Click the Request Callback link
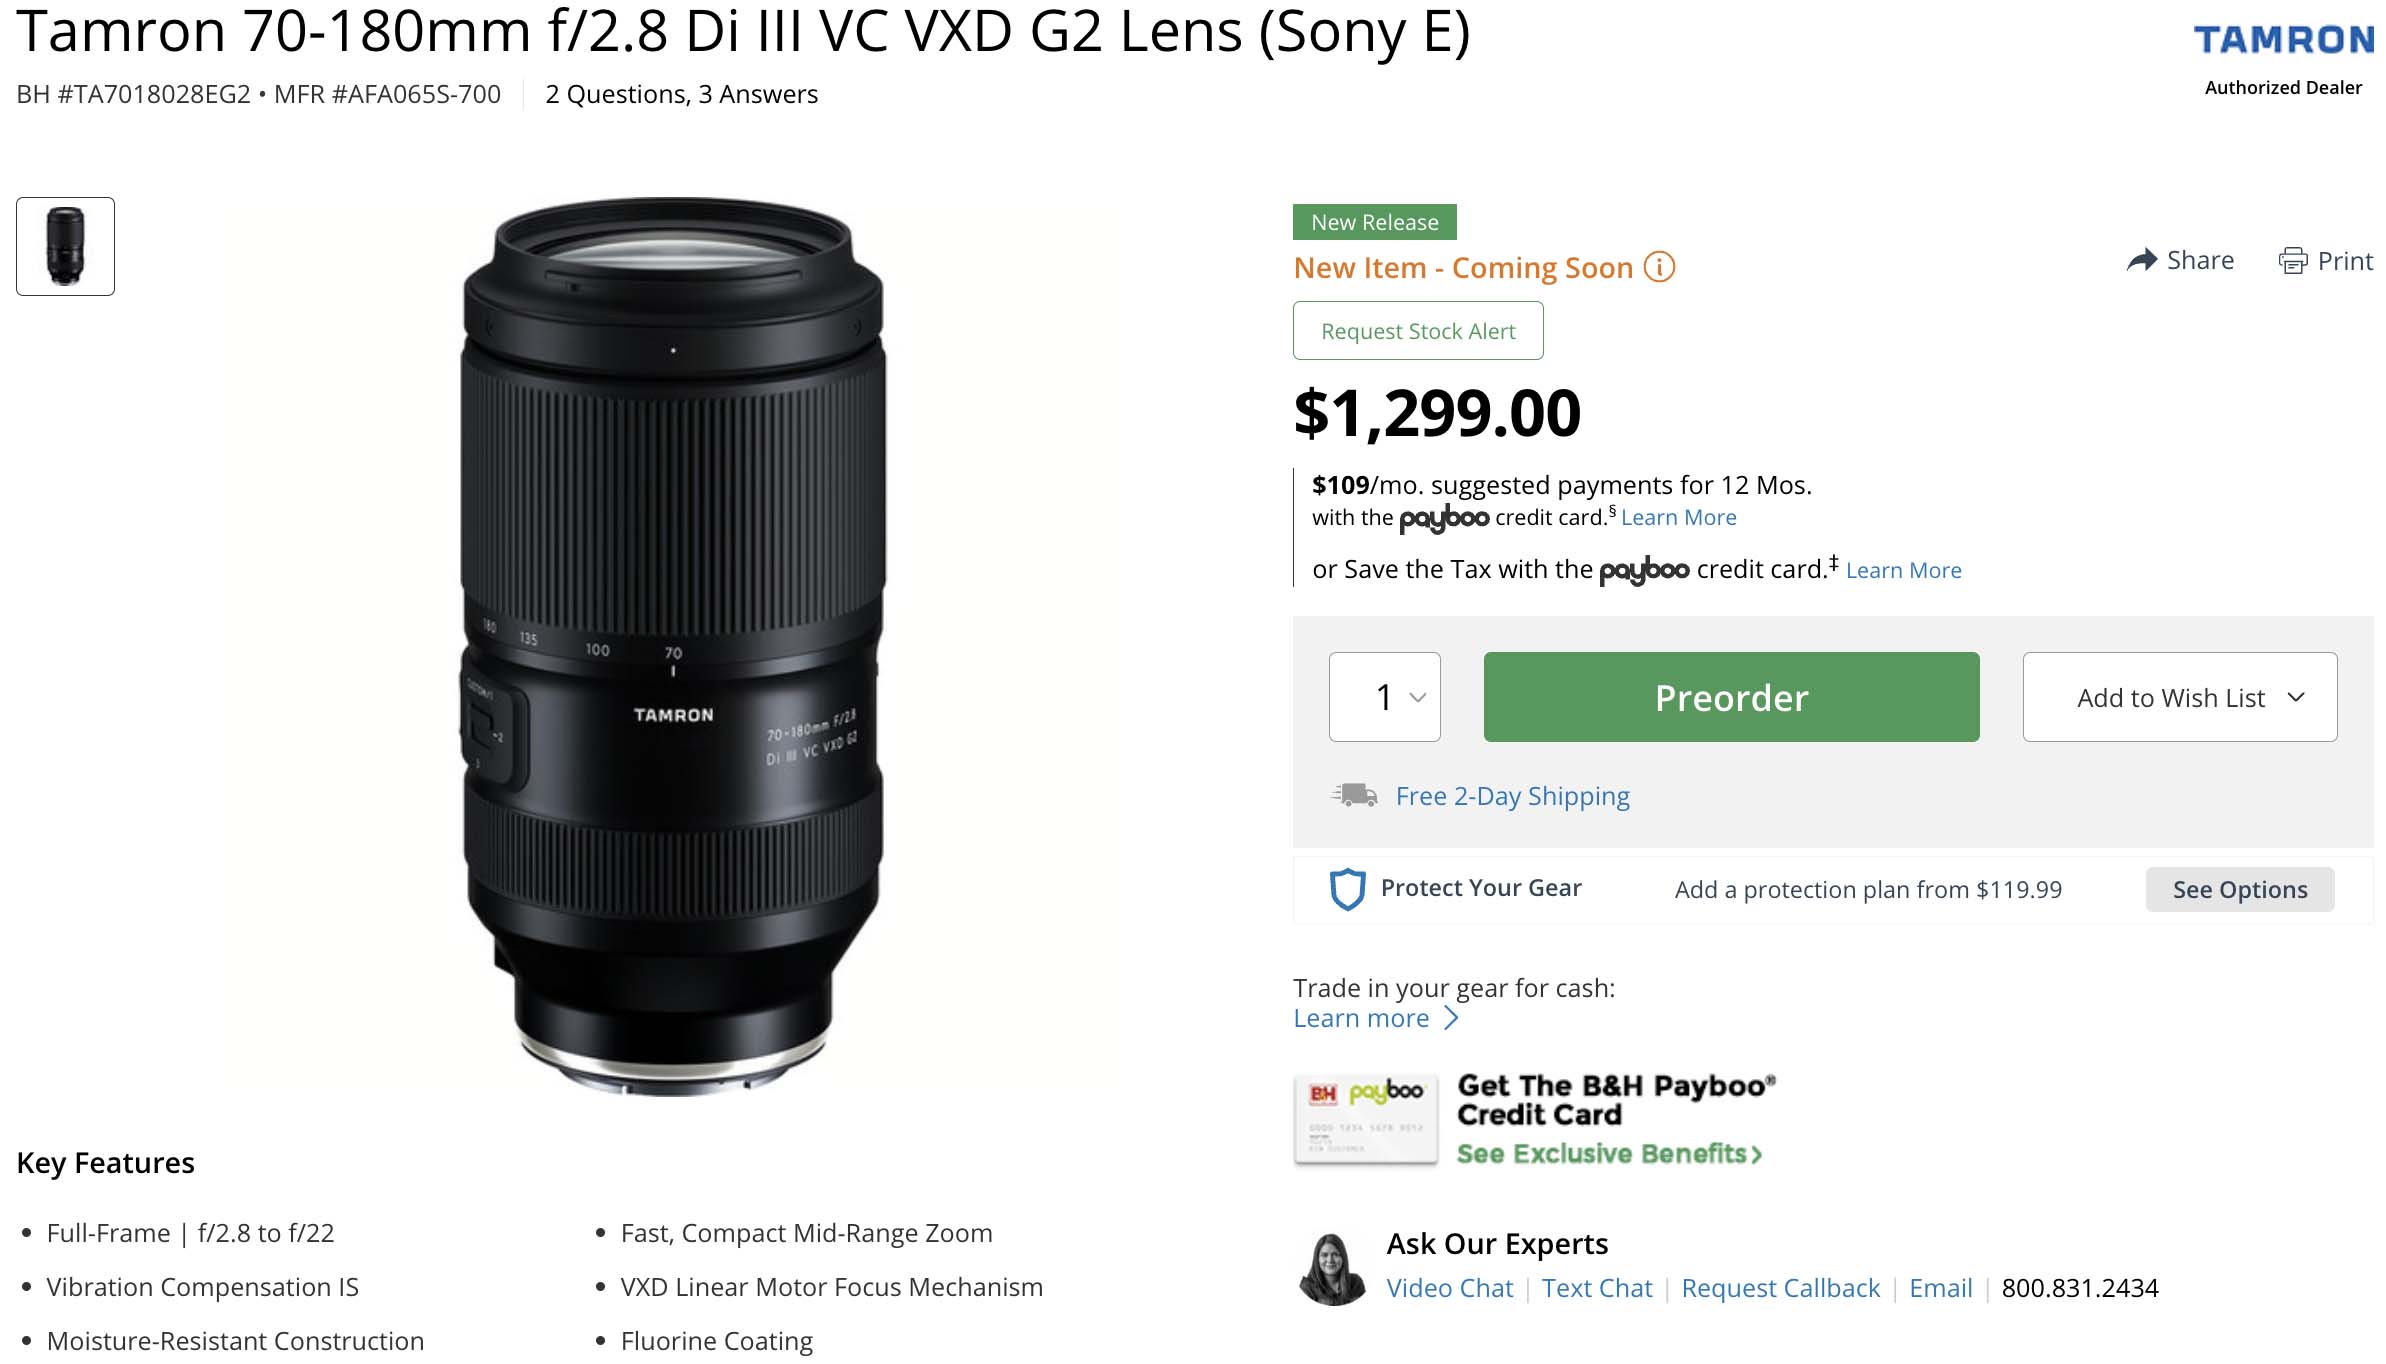Viewport: 2386px width, 1364px height. (x=1780, y=1288)
